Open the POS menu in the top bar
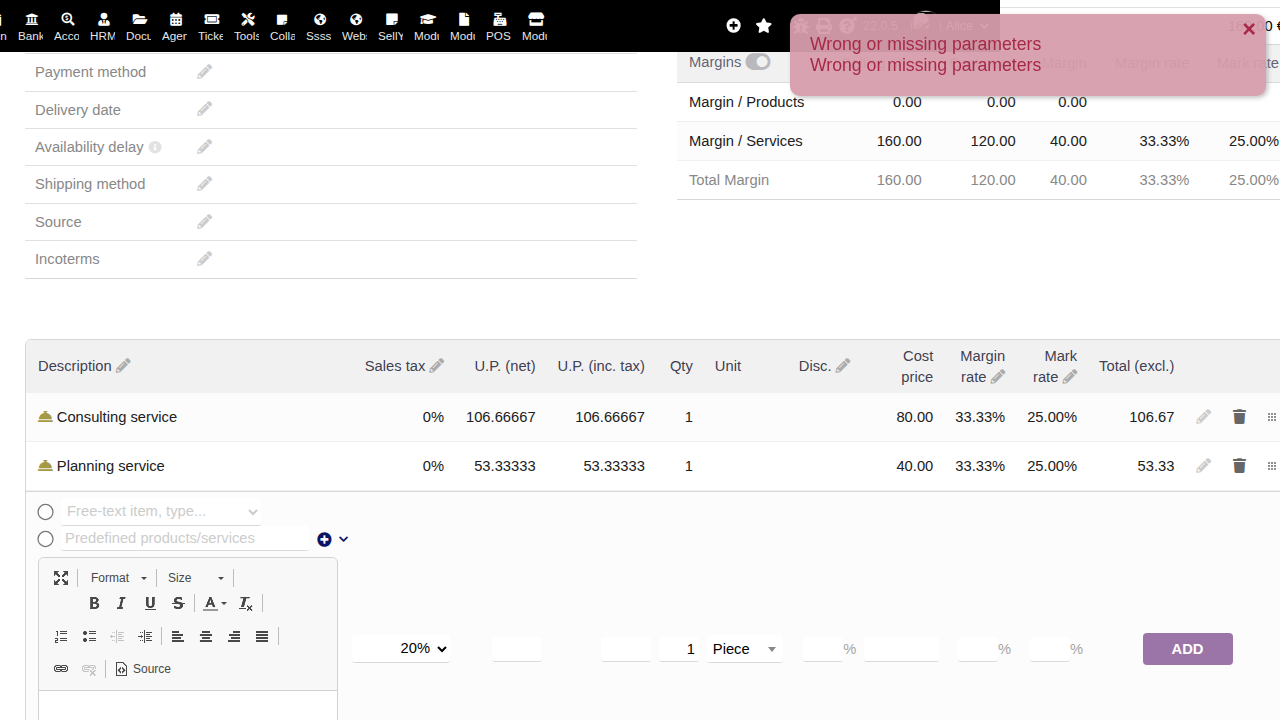 pos(499,27)
